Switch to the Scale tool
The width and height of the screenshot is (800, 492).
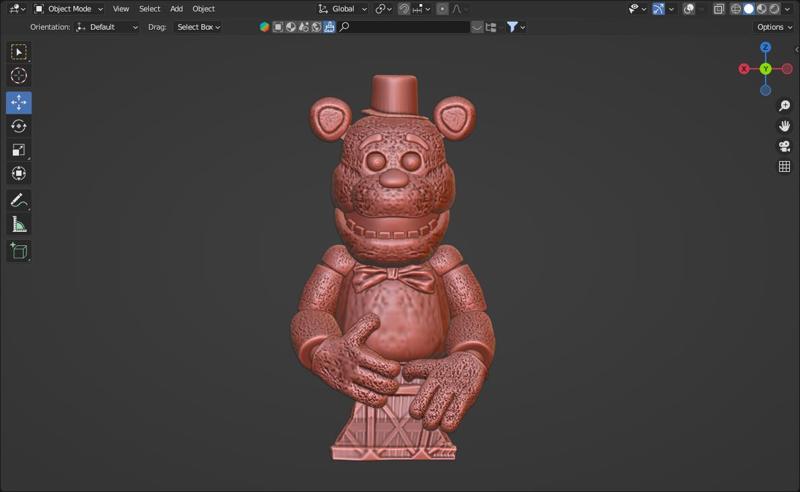(19, 150)
